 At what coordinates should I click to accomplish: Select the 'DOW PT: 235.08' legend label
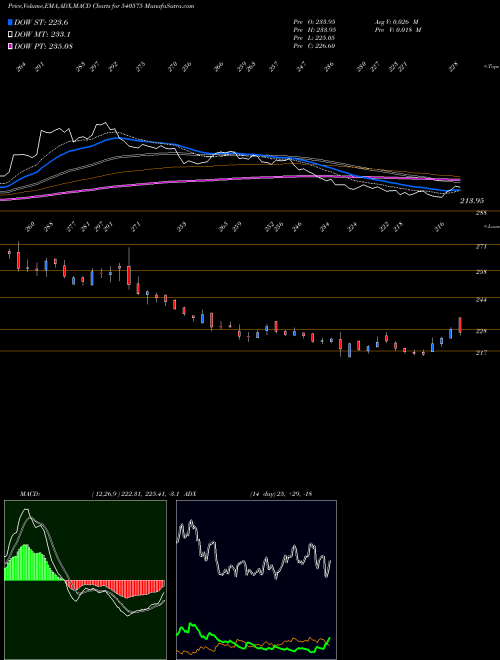pos(43,46)
